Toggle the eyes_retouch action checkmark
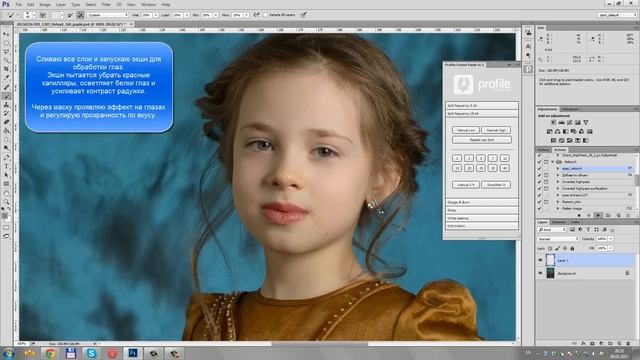 click(x=539, y=169)
